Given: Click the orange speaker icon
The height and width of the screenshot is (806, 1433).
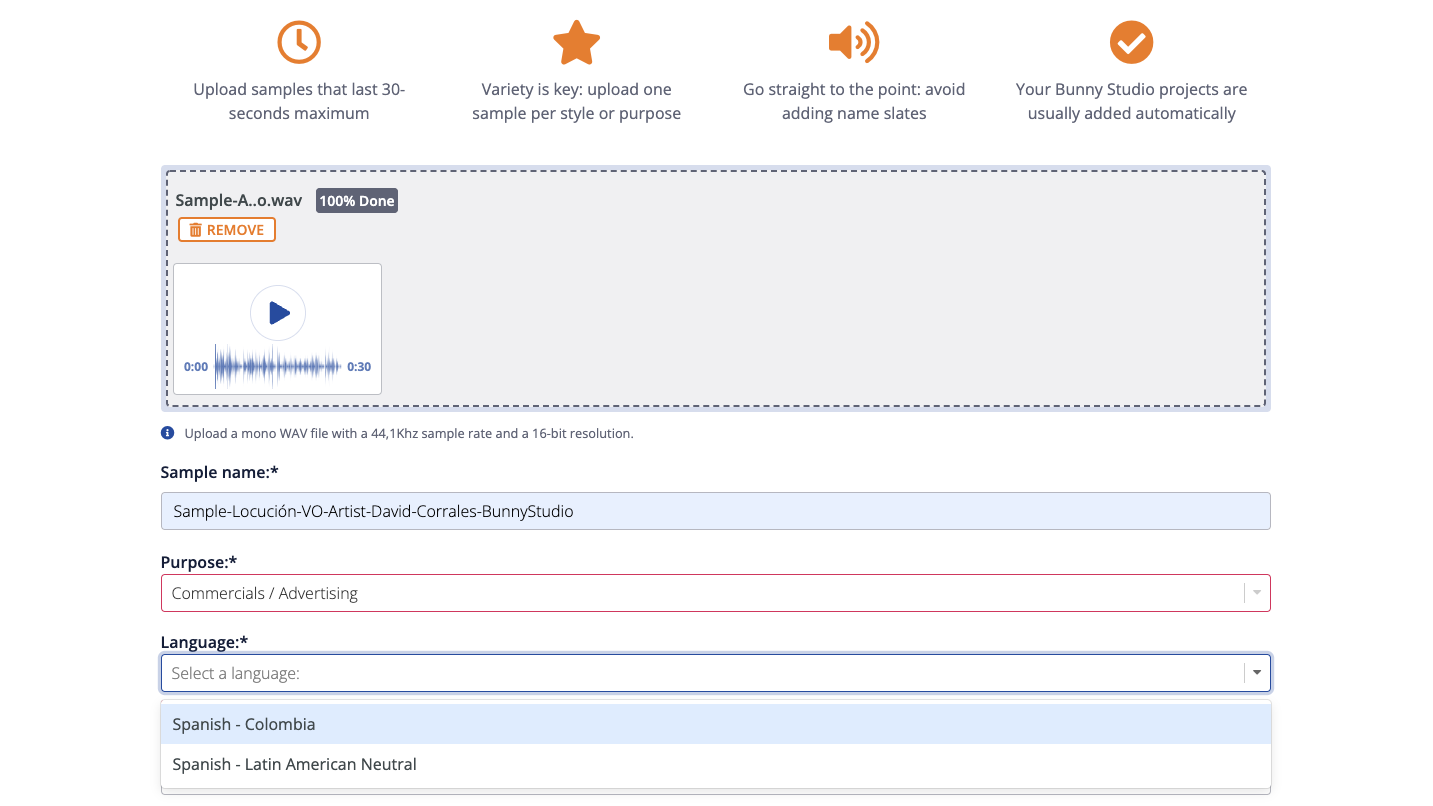Looking at the screenshot, I should (853, 42).
